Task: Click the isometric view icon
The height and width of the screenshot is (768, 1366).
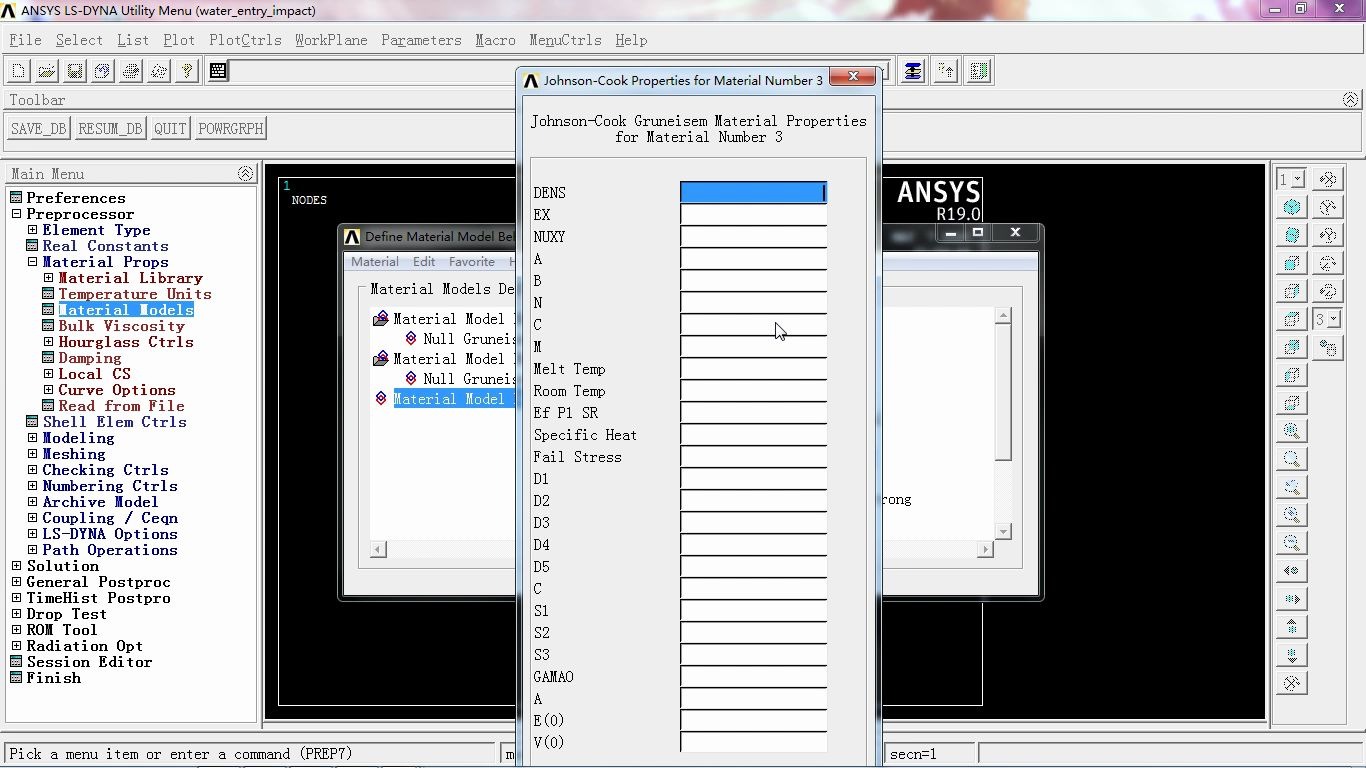Action: (x=1290, y=206)
